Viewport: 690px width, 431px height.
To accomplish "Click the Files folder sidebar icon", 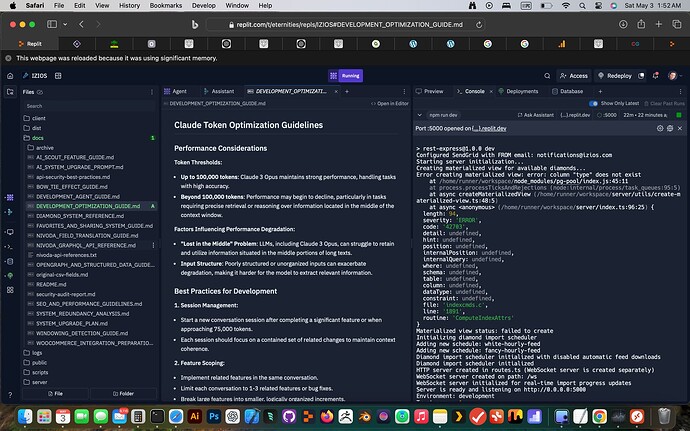I will 10,92.
